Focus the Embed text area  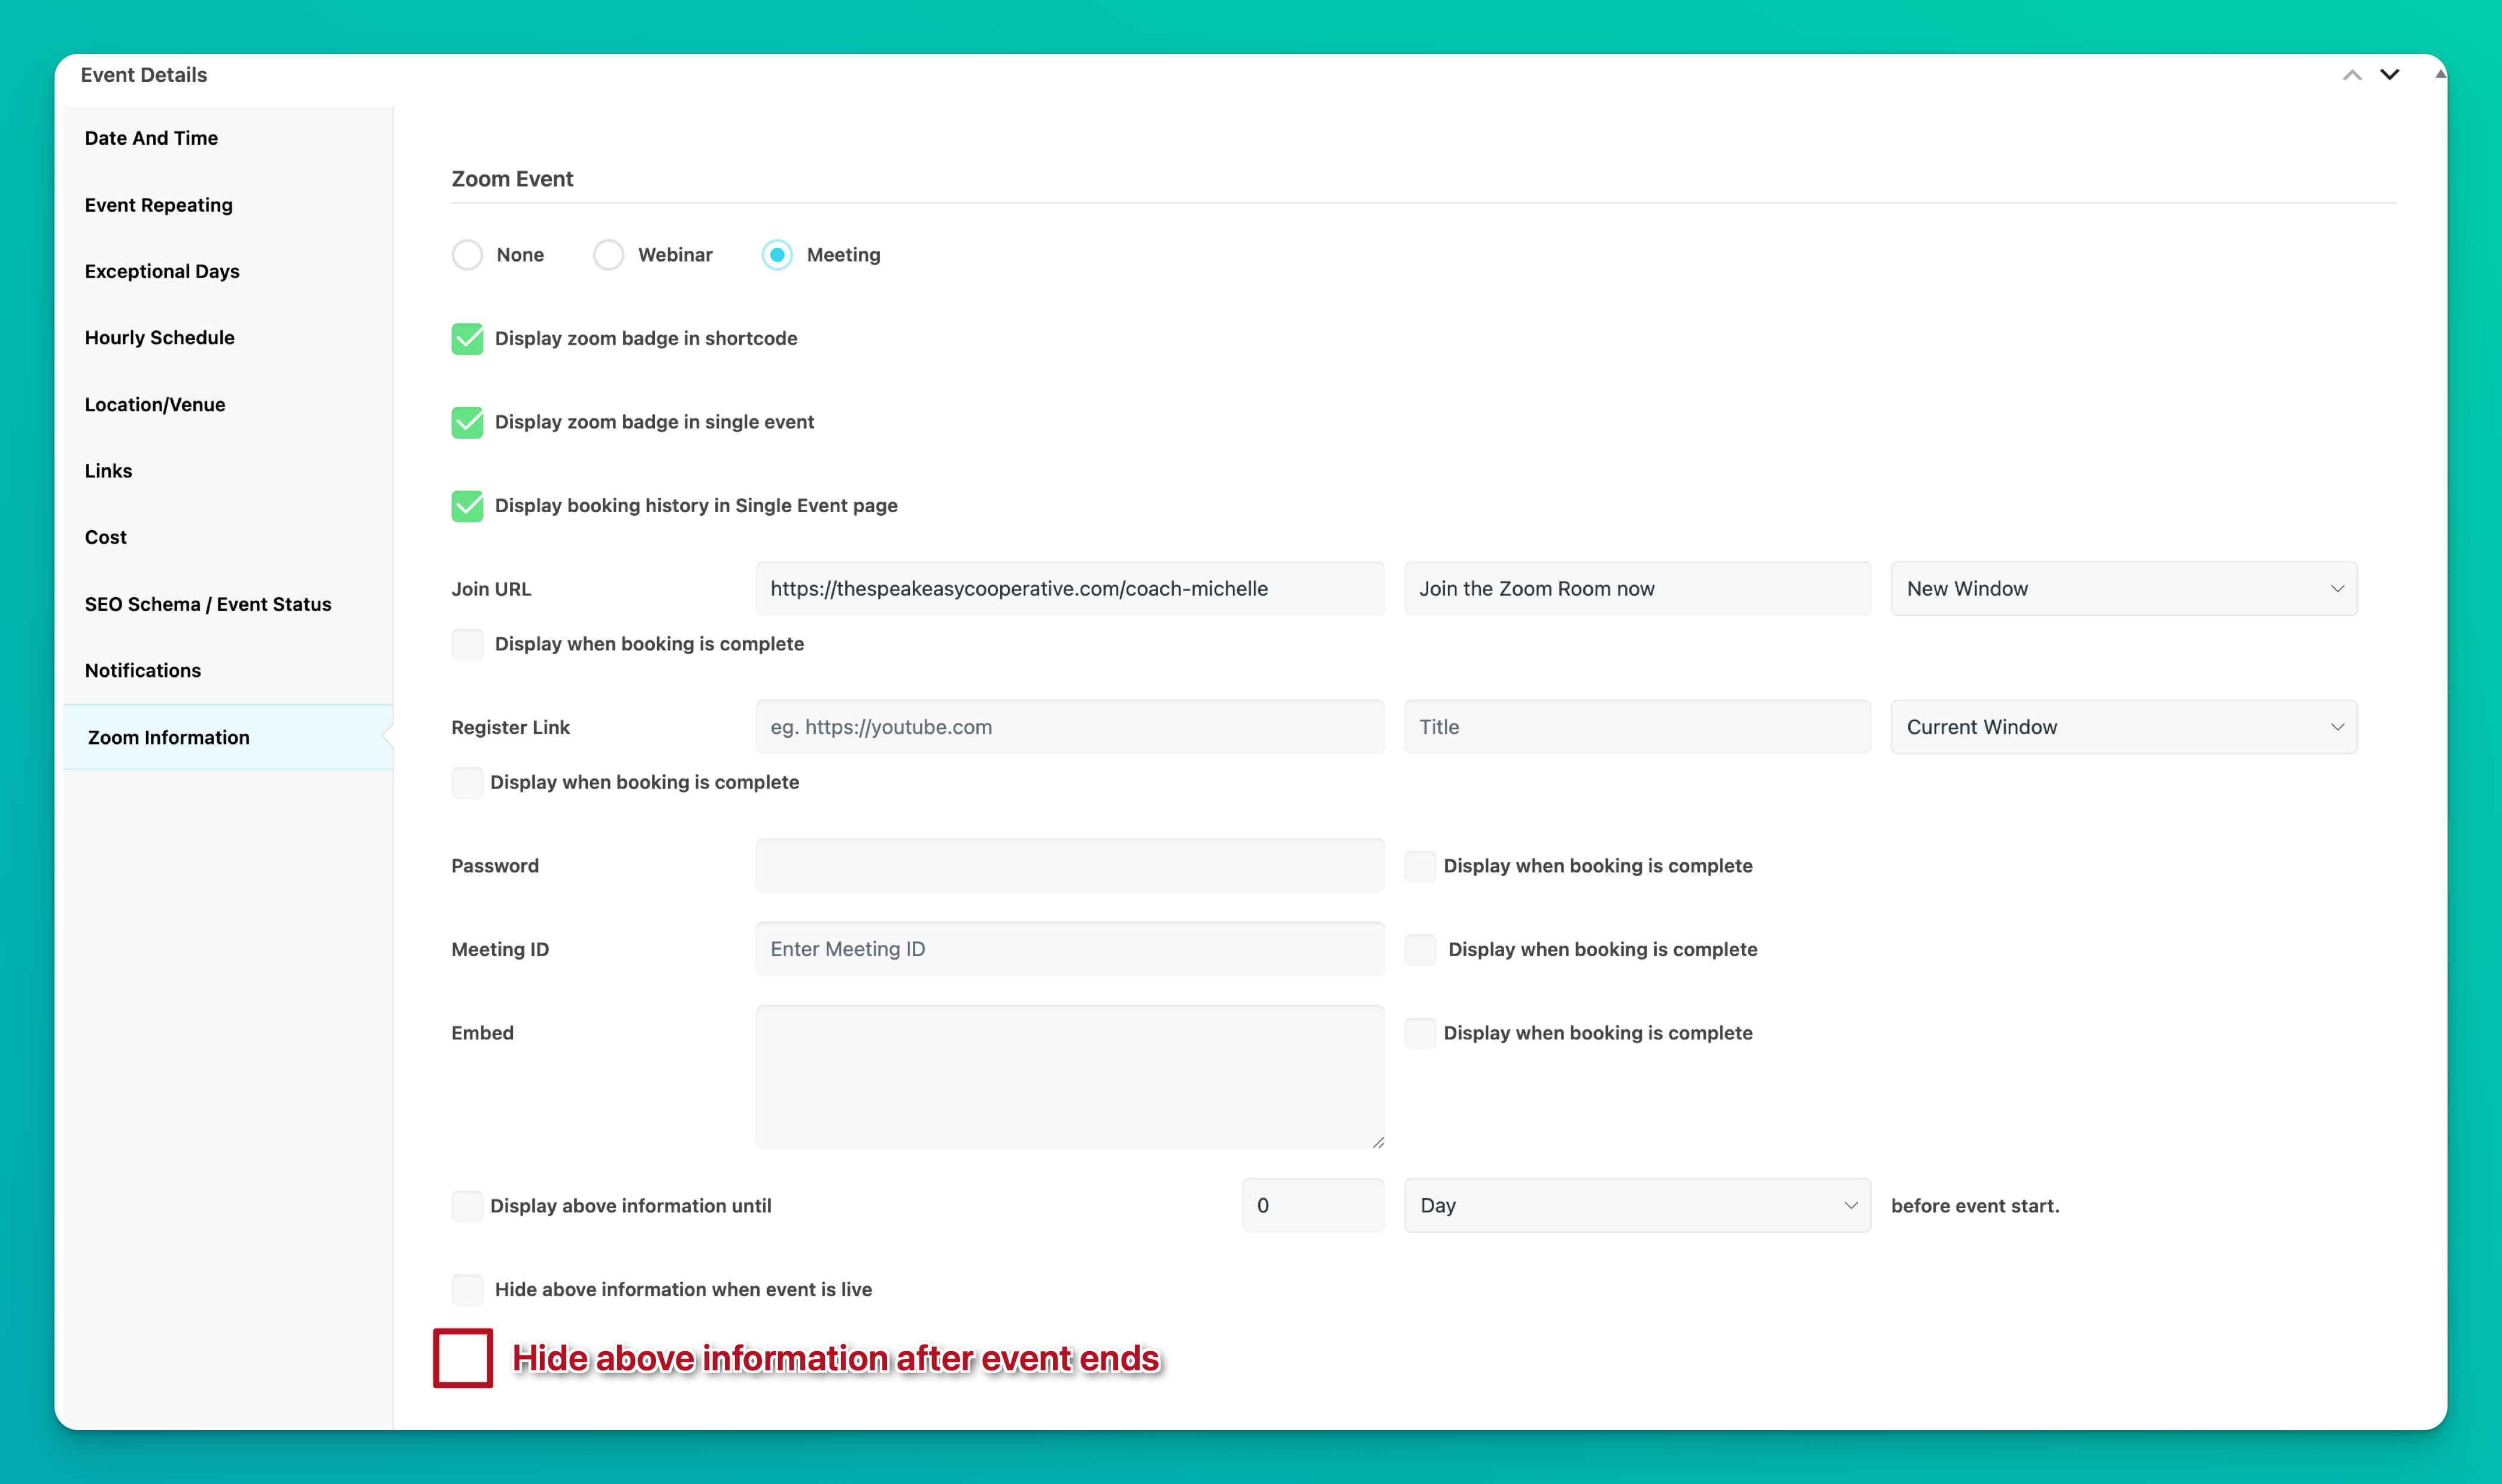click(1069, 1076)
